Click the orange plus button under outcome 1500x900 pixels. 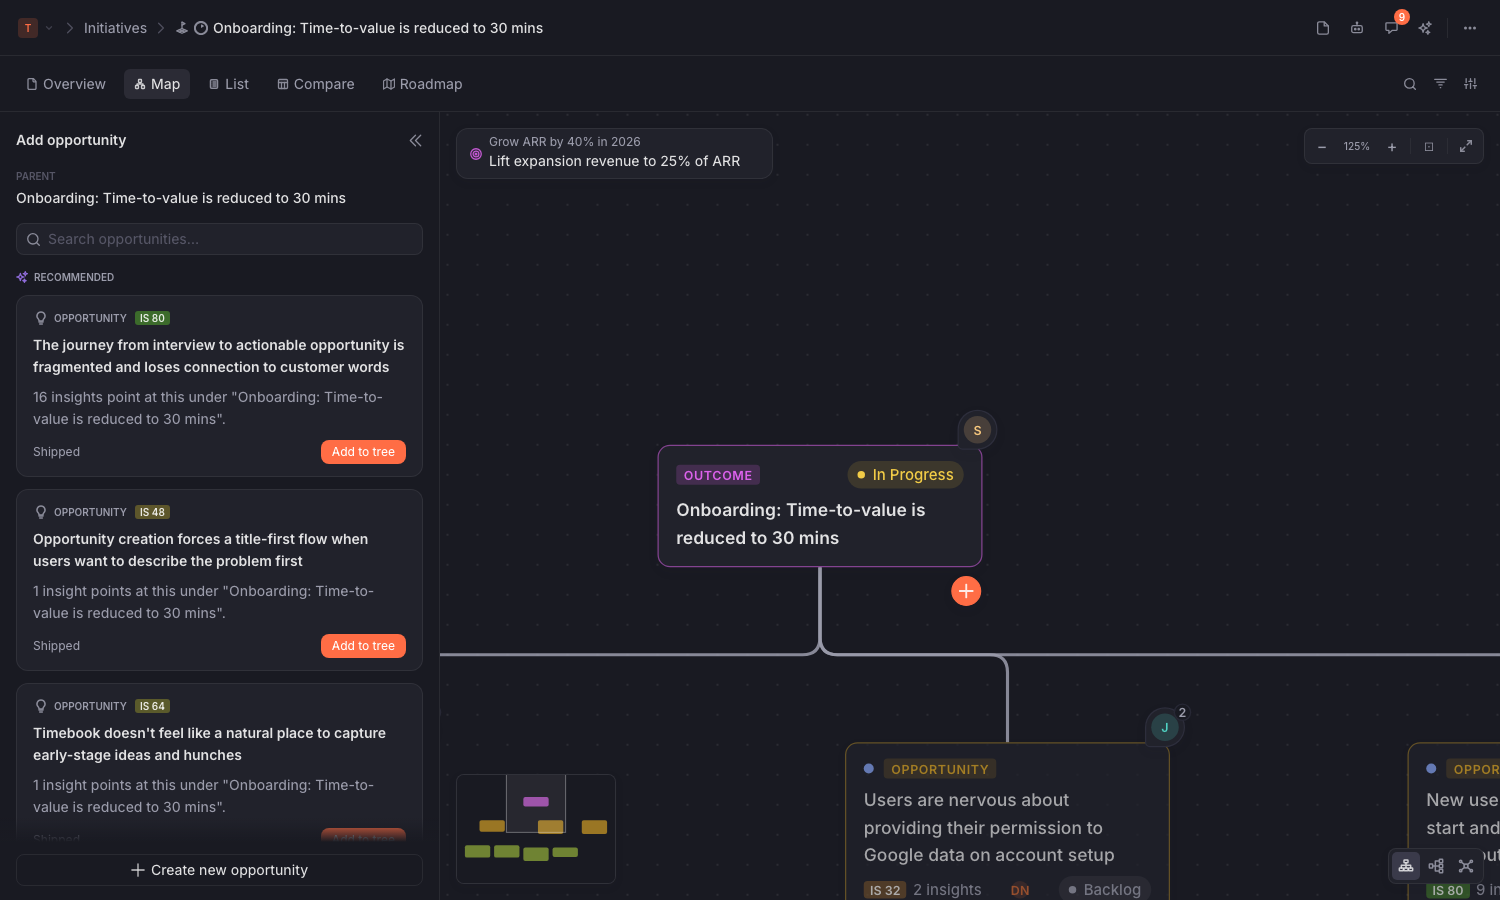[x=966, y=591]
